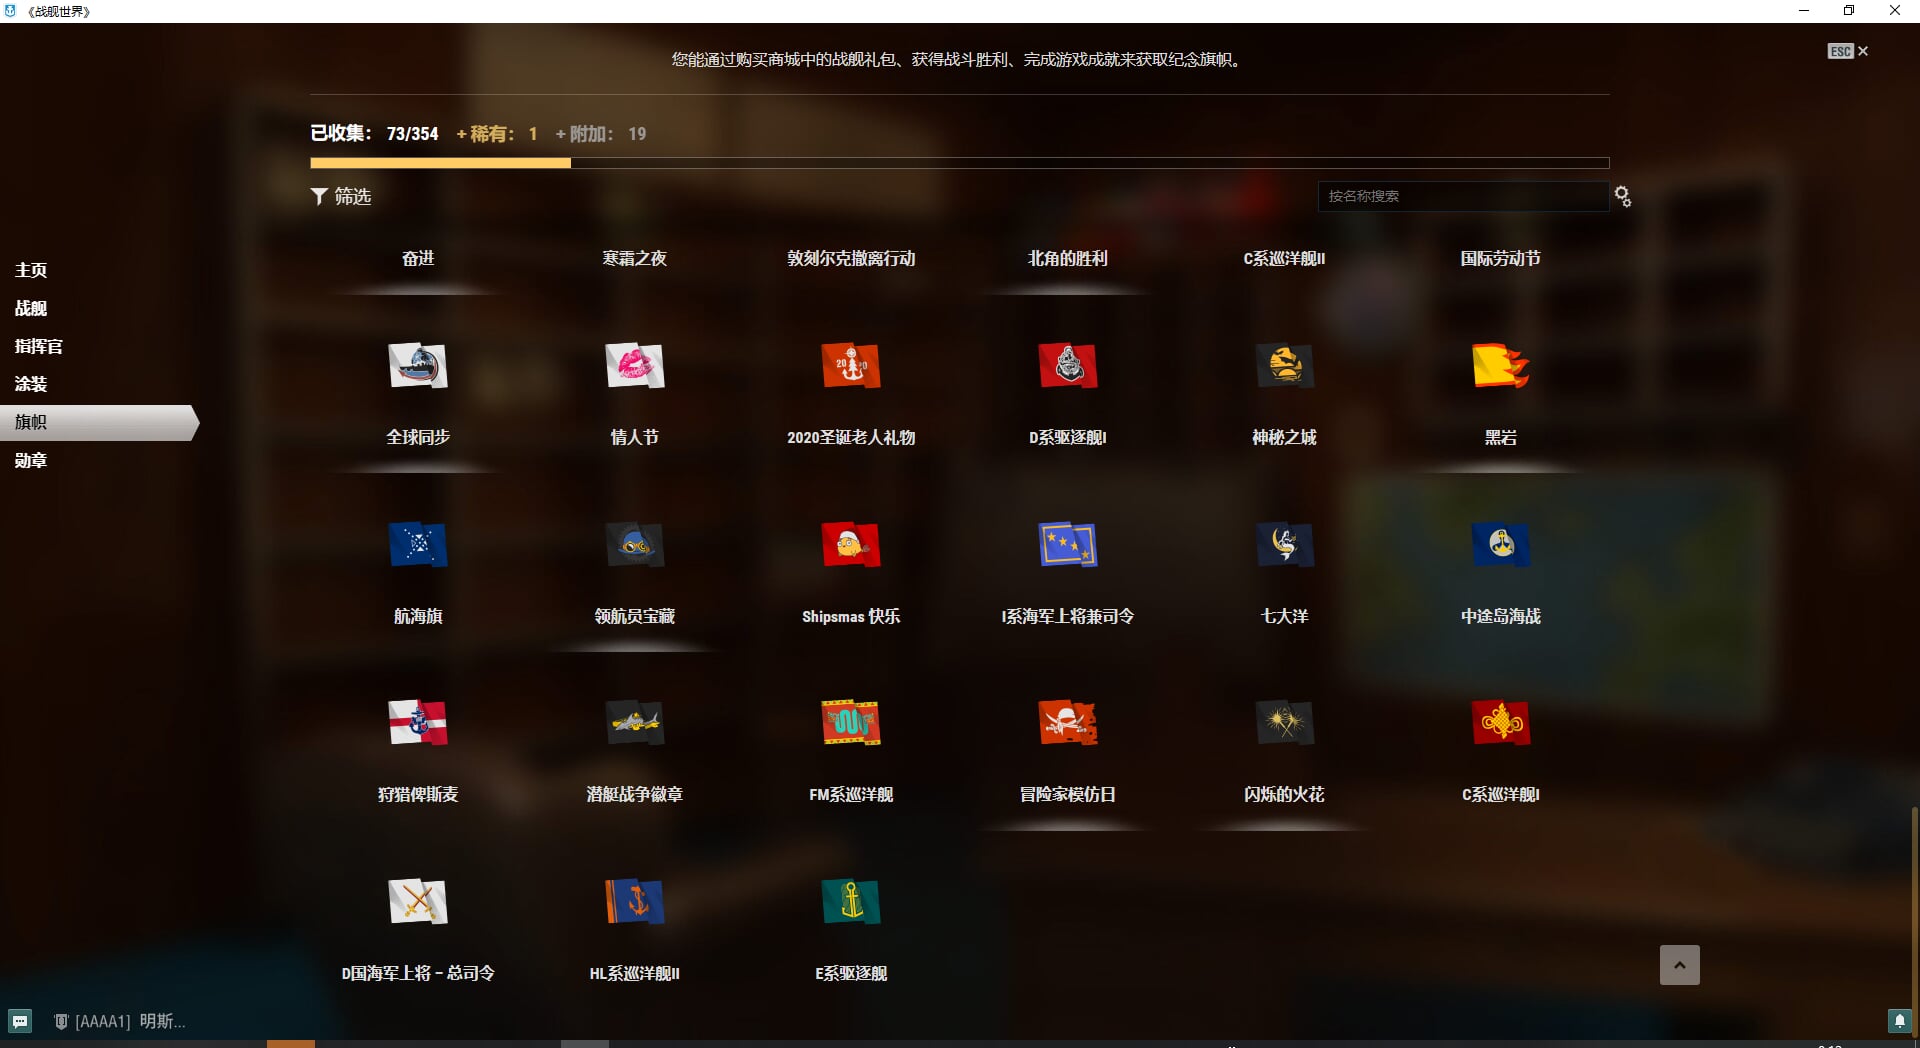Pick the 中途岛海战 flag icon
1920x1048 pixels.
(x=1500, y=545)
